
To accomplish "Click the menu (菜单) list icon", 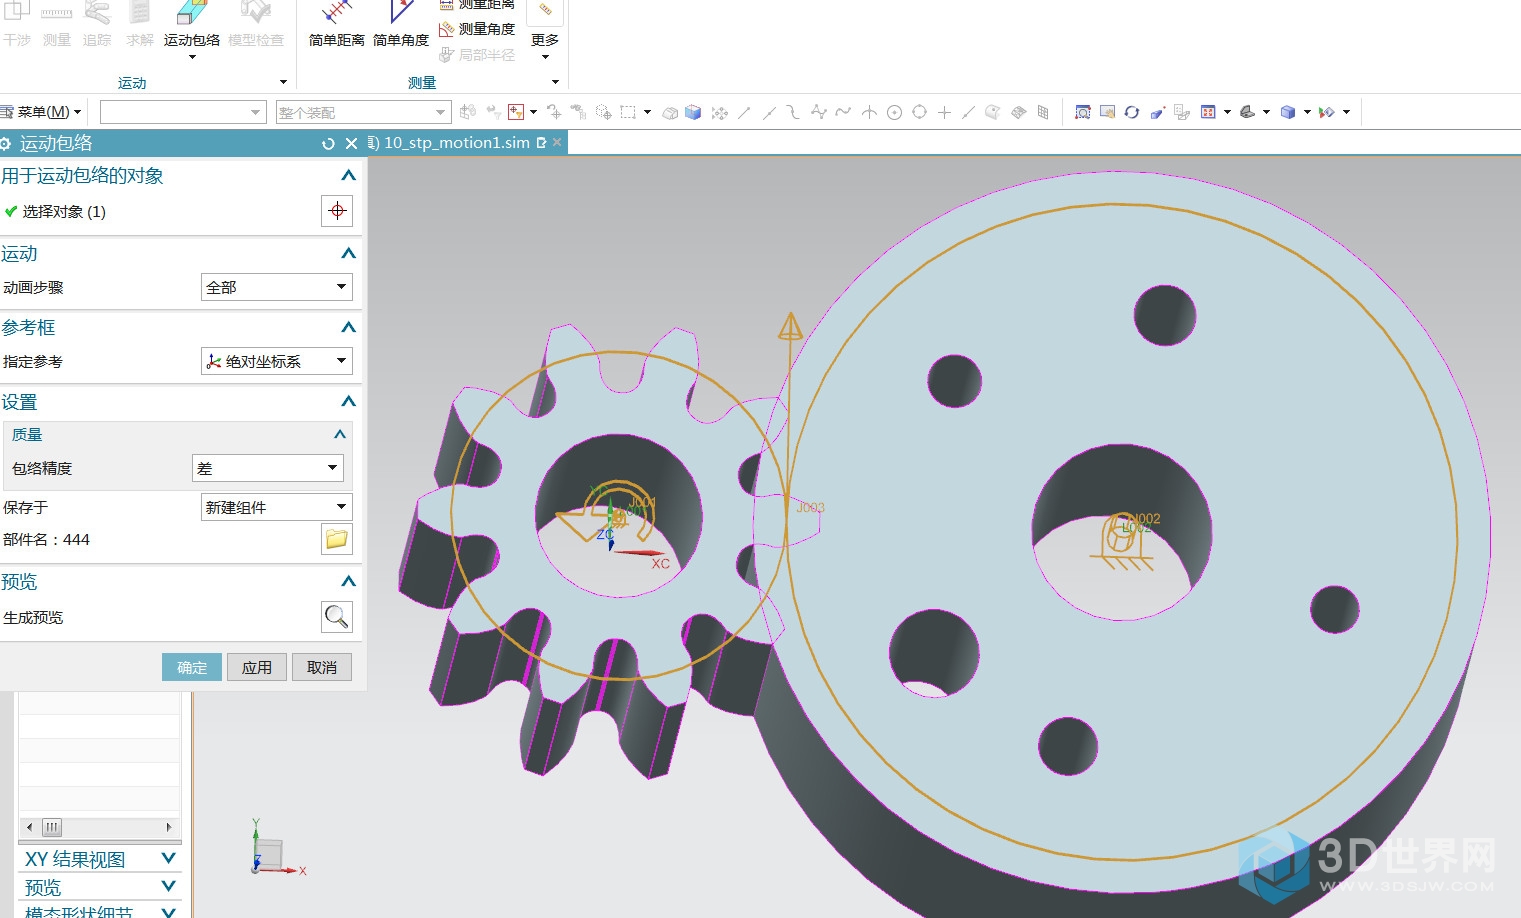I will pyautogui.click(x=7, y=112).
